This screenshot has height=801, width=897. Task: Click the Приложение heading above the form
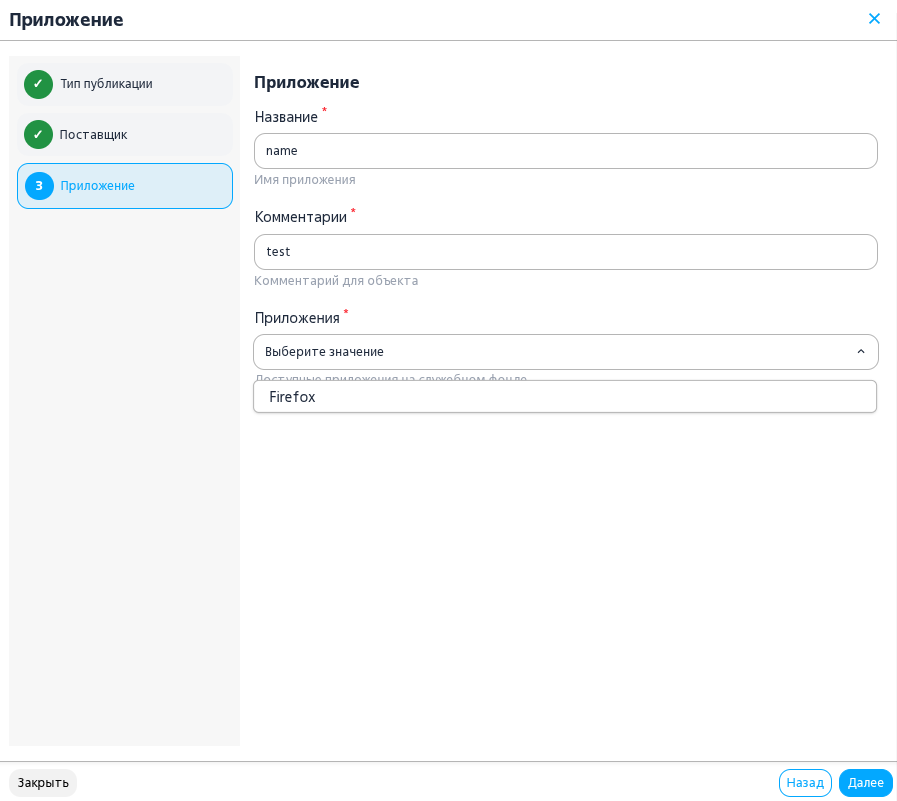tap(307, 82)
